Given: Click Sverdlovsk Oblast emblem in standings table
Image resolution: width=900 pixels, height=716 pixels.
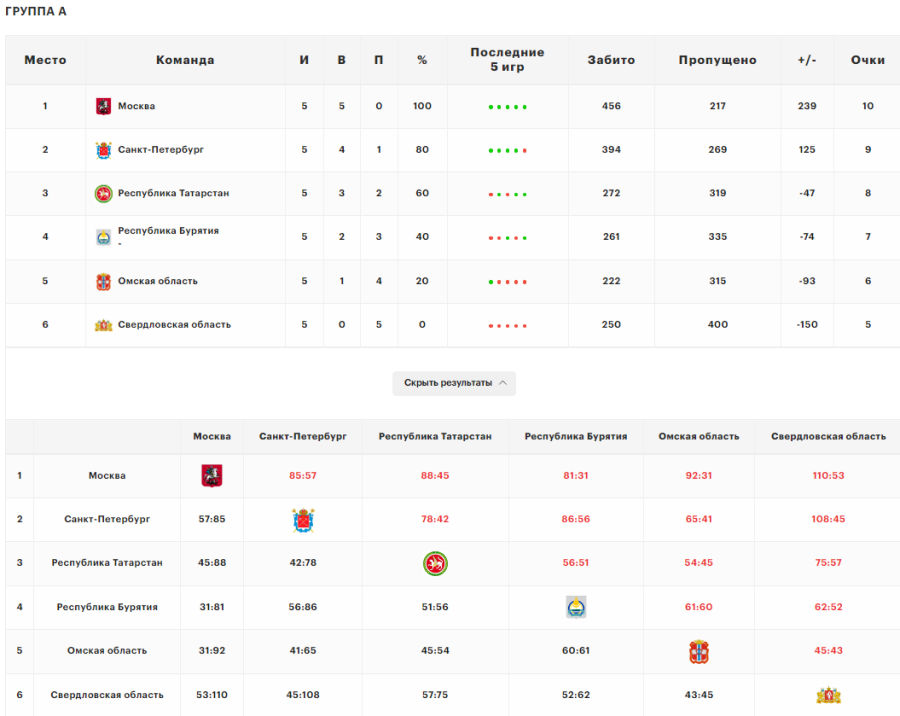Looking at the screenshot, I should [x=103, y=325].
